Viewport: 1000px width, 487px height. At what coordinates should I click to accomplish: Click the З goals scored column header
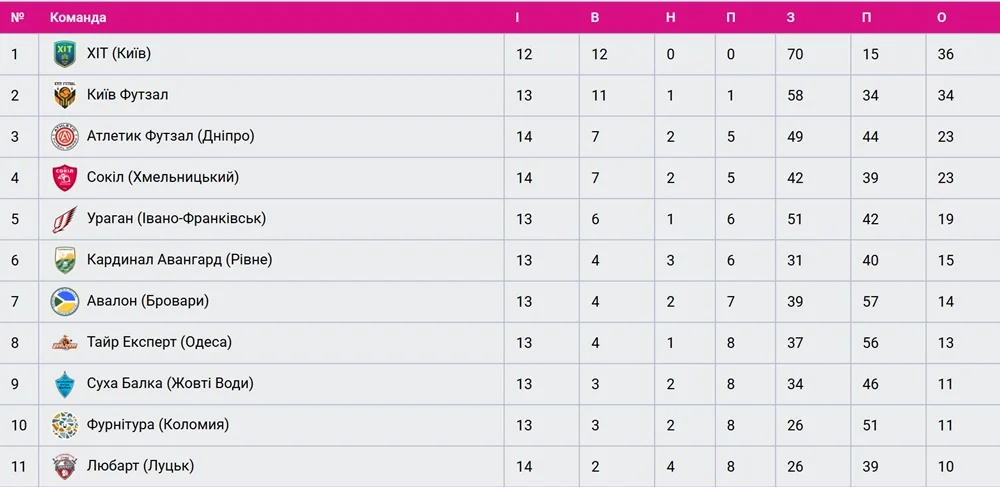[791, 17]
